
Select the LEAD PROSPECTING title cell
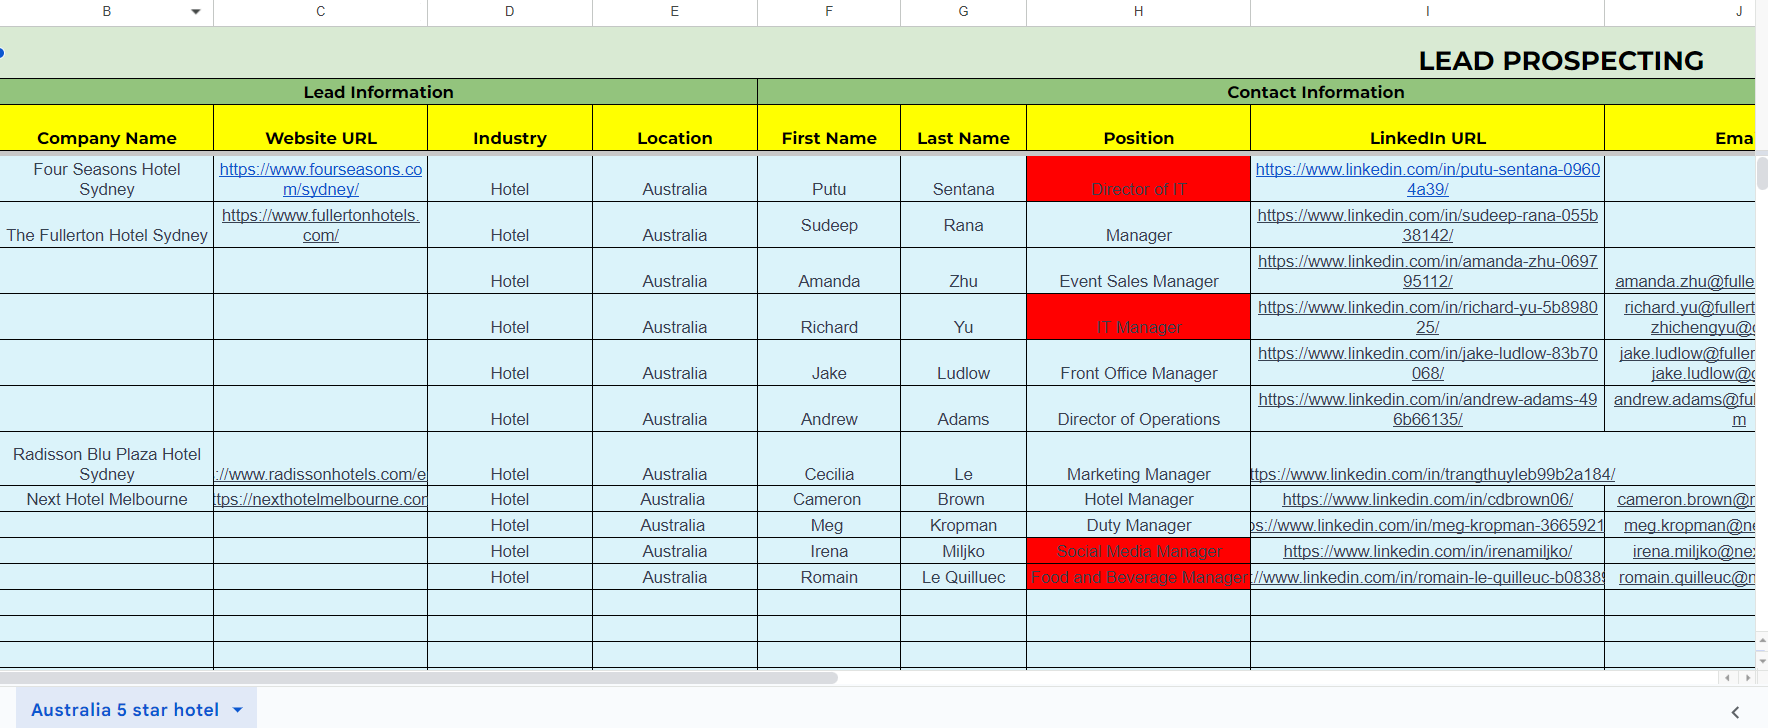pos(1560,61)
